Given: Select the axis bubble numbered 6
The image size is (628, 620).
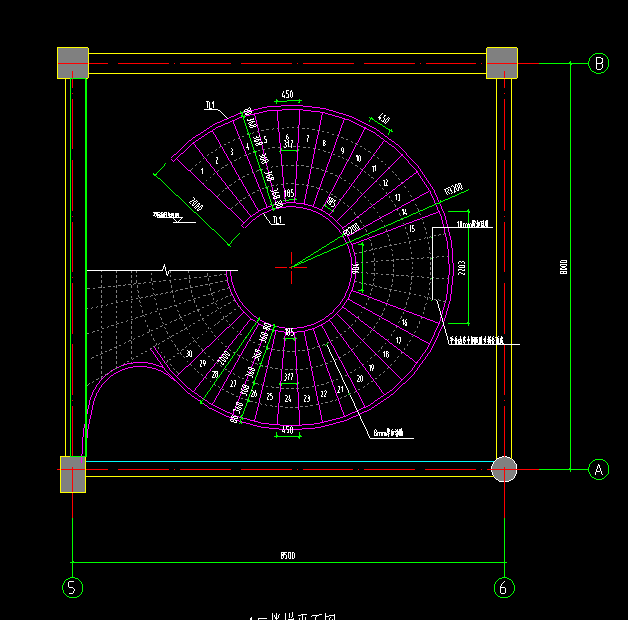Looking at the screenshot, I should click(x=505, y=588).
